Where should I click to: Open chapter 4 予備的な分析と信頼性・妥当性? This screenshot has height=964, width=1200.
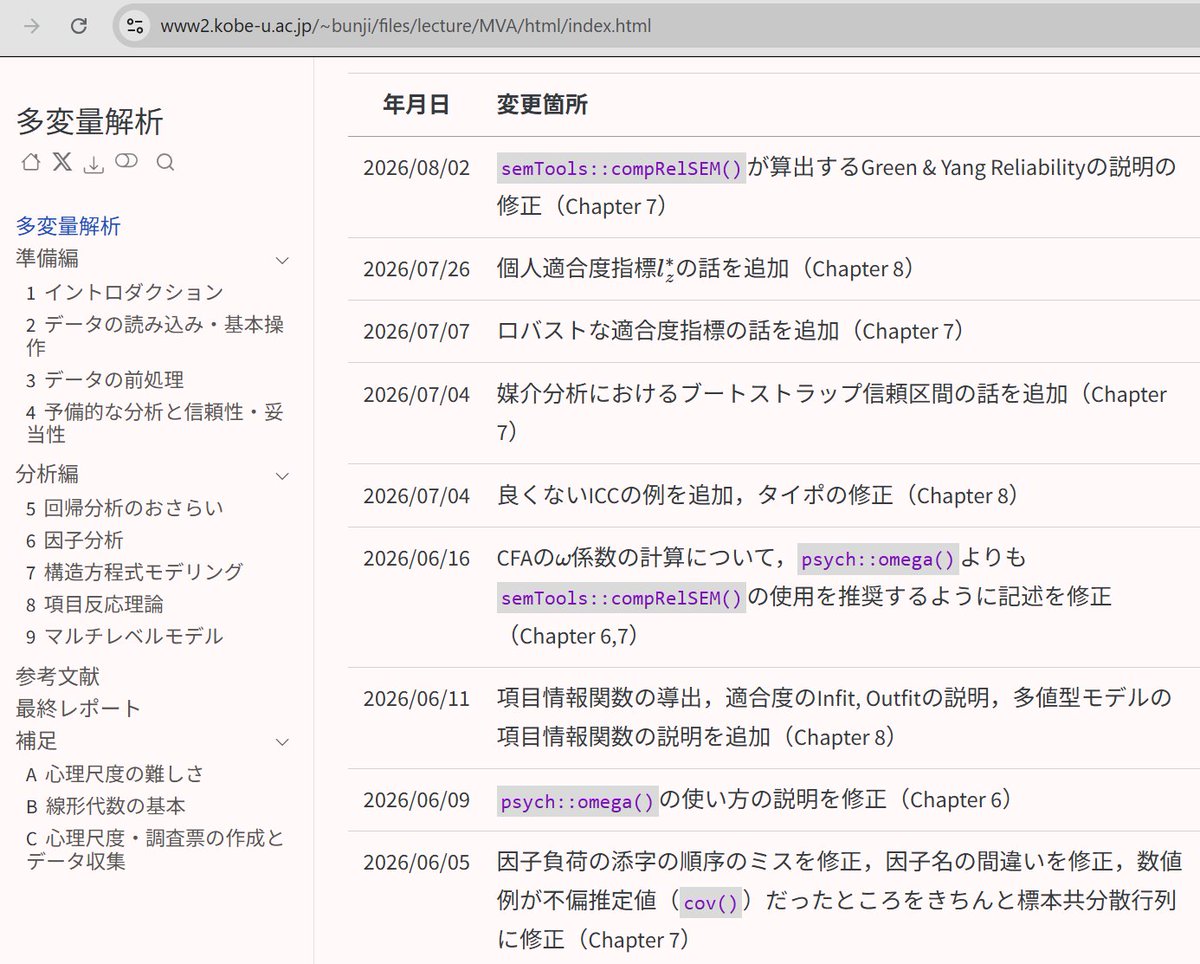[155, 422]
